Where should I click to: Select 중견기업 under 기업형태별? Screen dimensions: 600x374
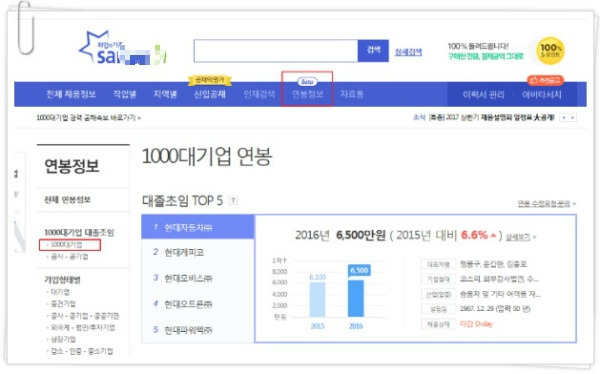pos(63,304)
